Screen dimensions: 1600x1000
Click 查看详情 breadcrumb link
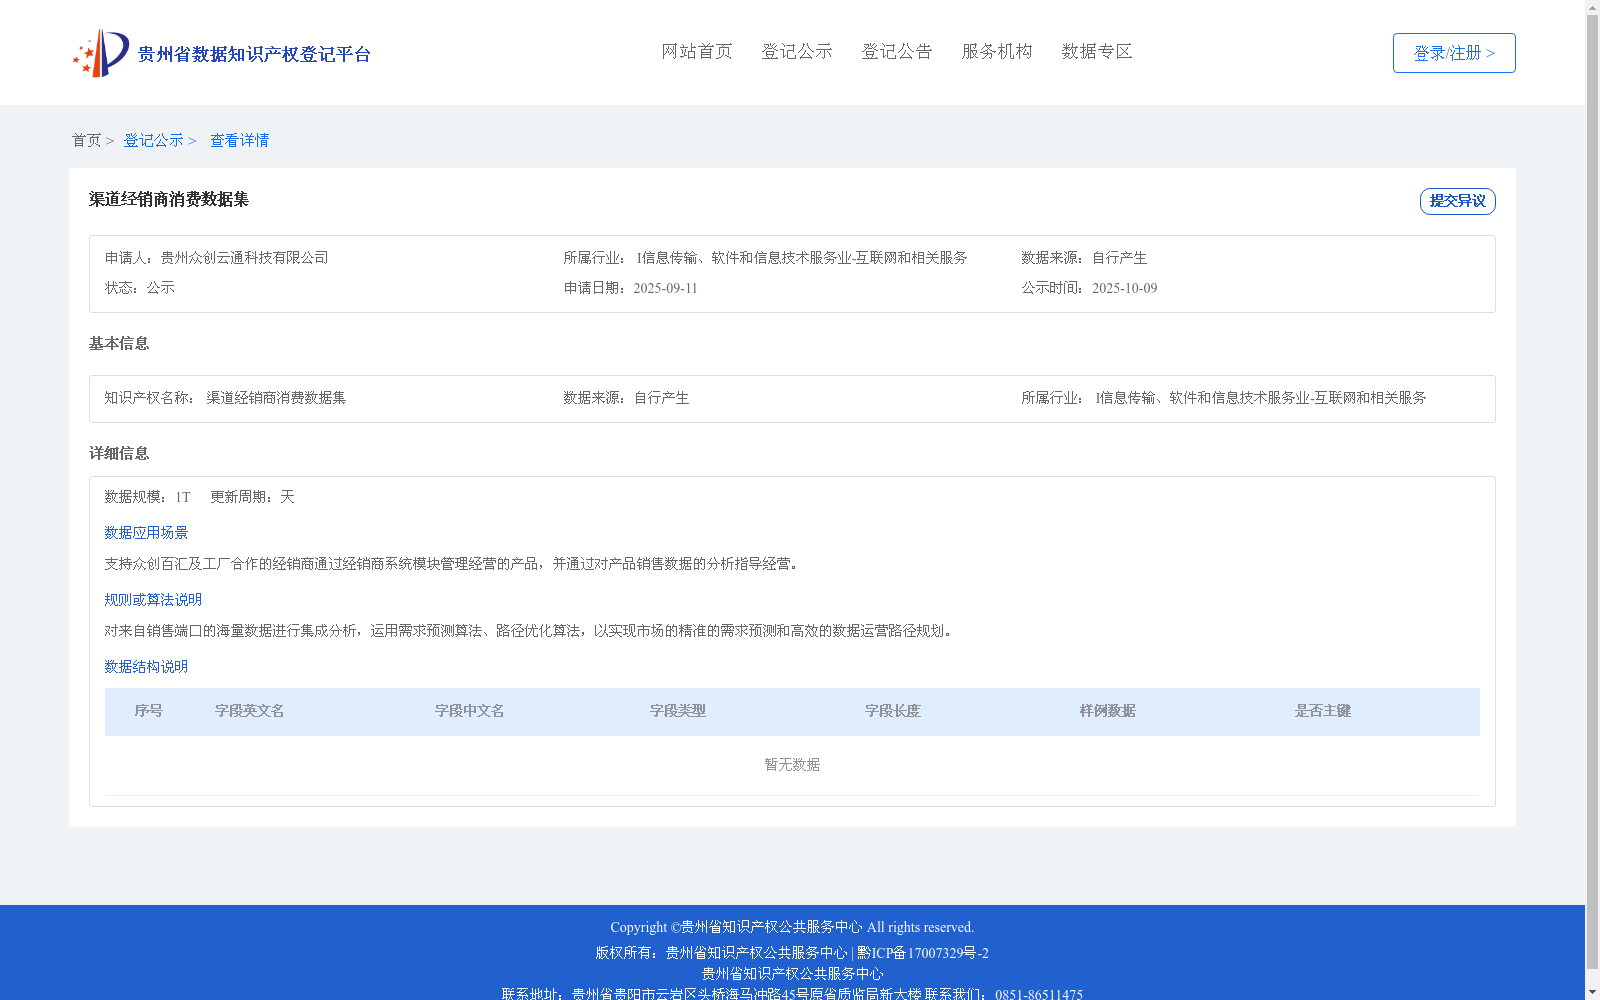239,140
